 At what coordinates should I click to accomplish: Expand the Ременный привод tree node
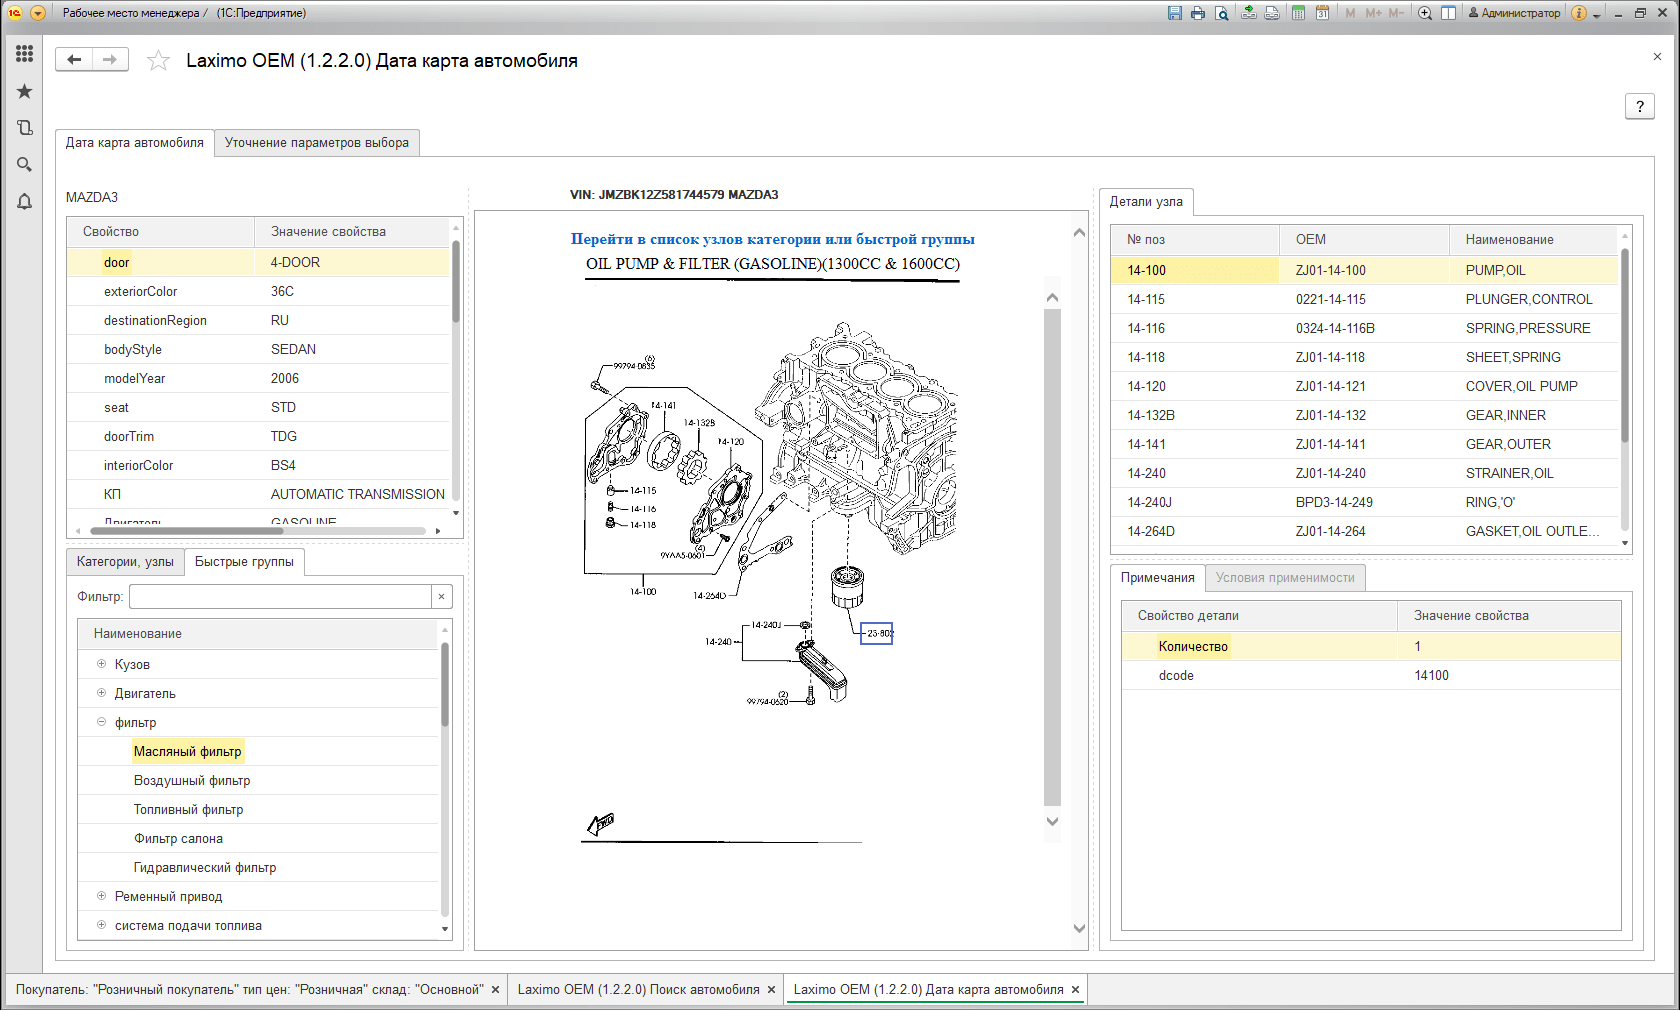pyautogui.click(x=101, y=896)
